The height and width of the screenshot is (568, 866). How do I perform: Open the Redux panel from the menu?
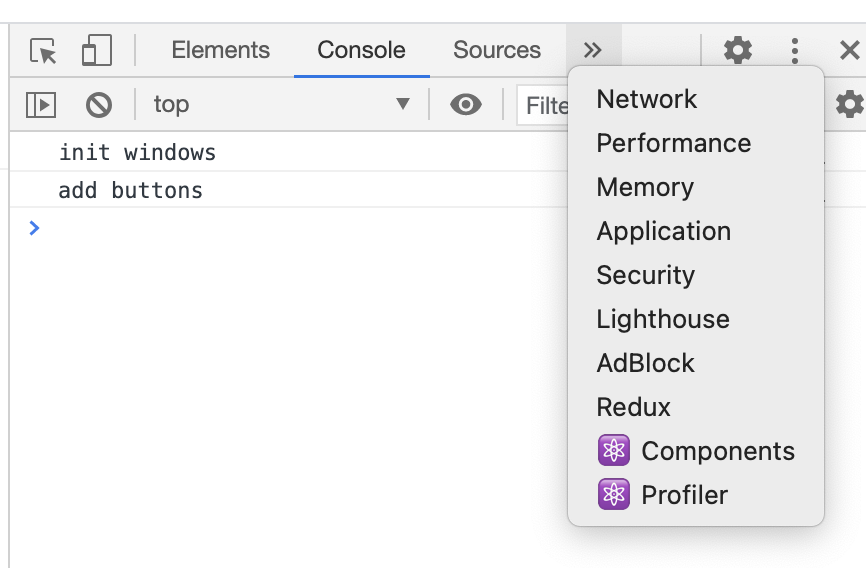click(634, 407)
